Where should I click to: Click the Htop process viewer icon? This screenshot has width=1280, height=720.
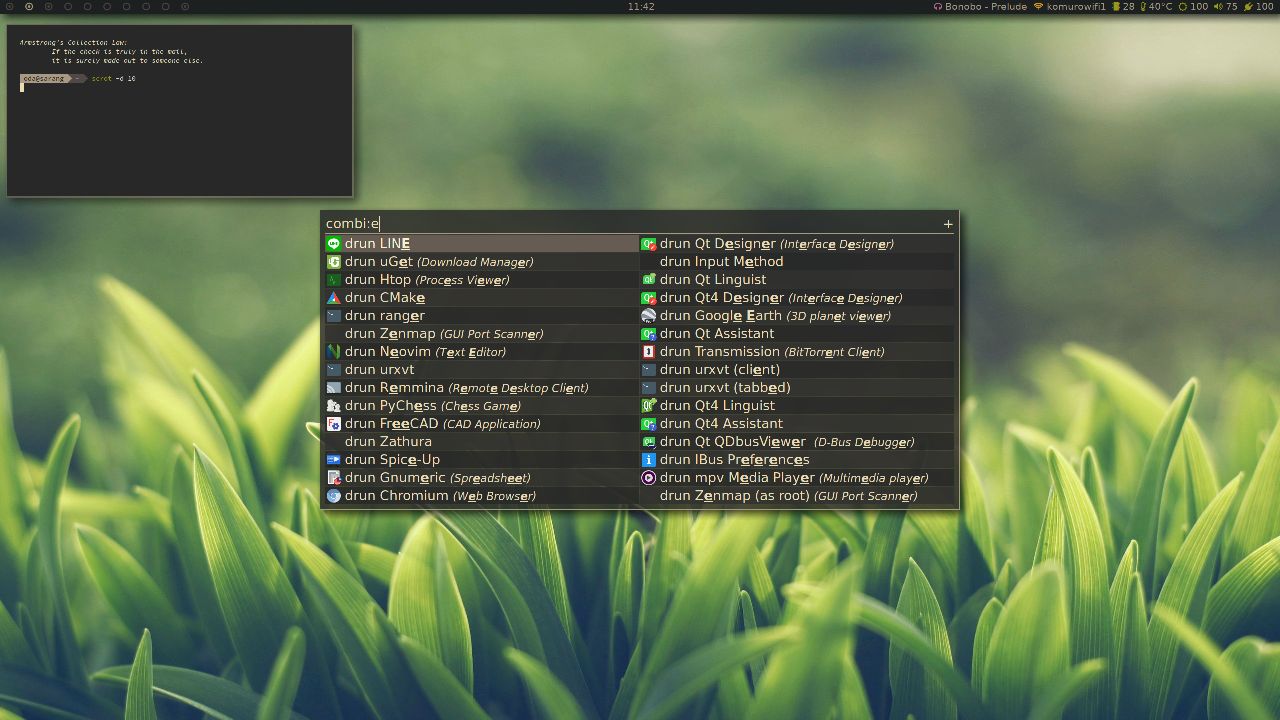tap(334, 279)
